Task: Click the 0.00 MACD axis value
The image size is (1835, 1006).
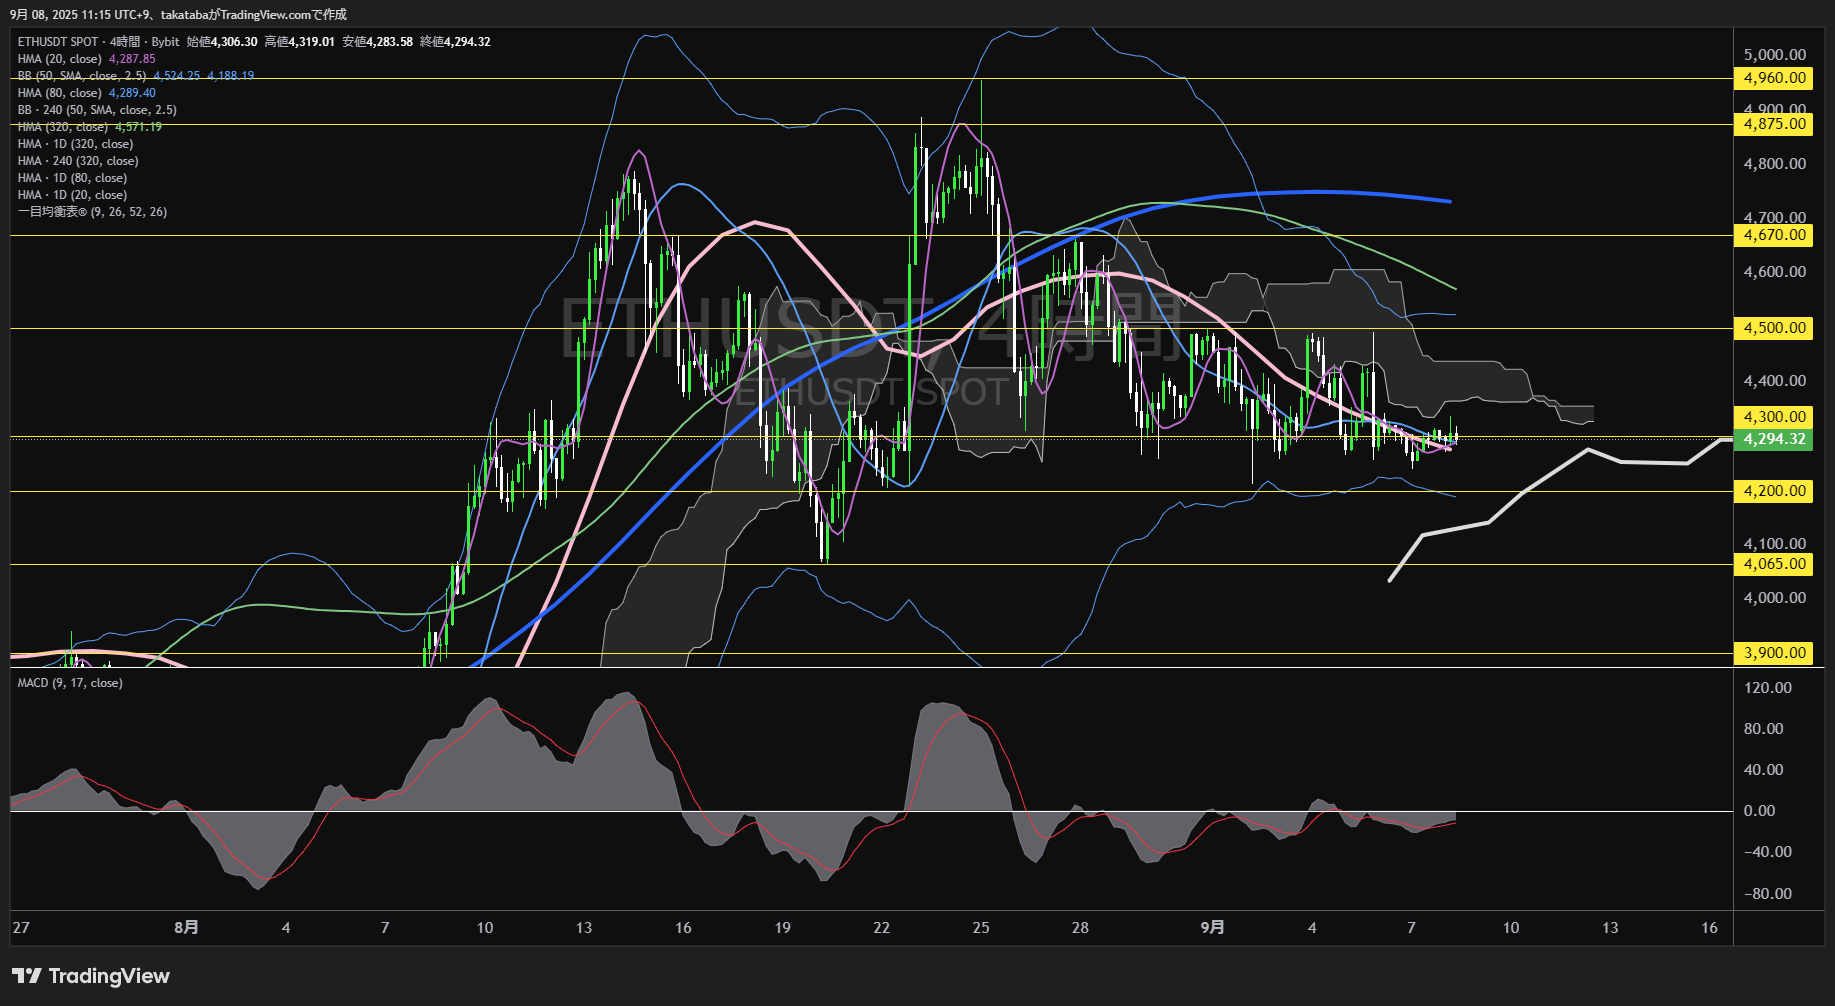Action: point(1760,811)
